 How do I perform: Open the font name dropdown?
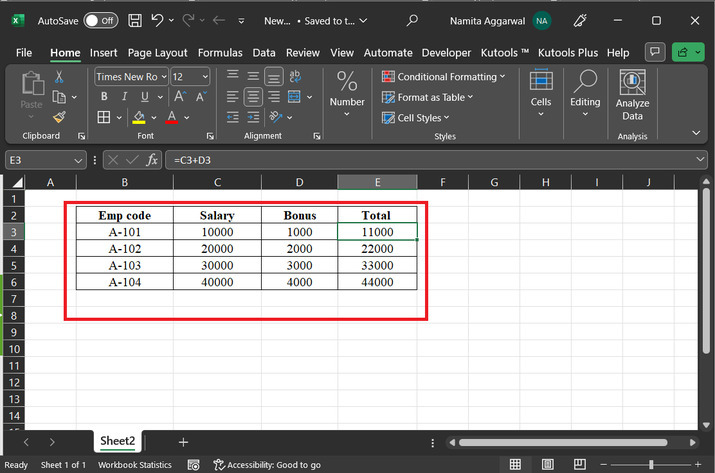(162, 77)
